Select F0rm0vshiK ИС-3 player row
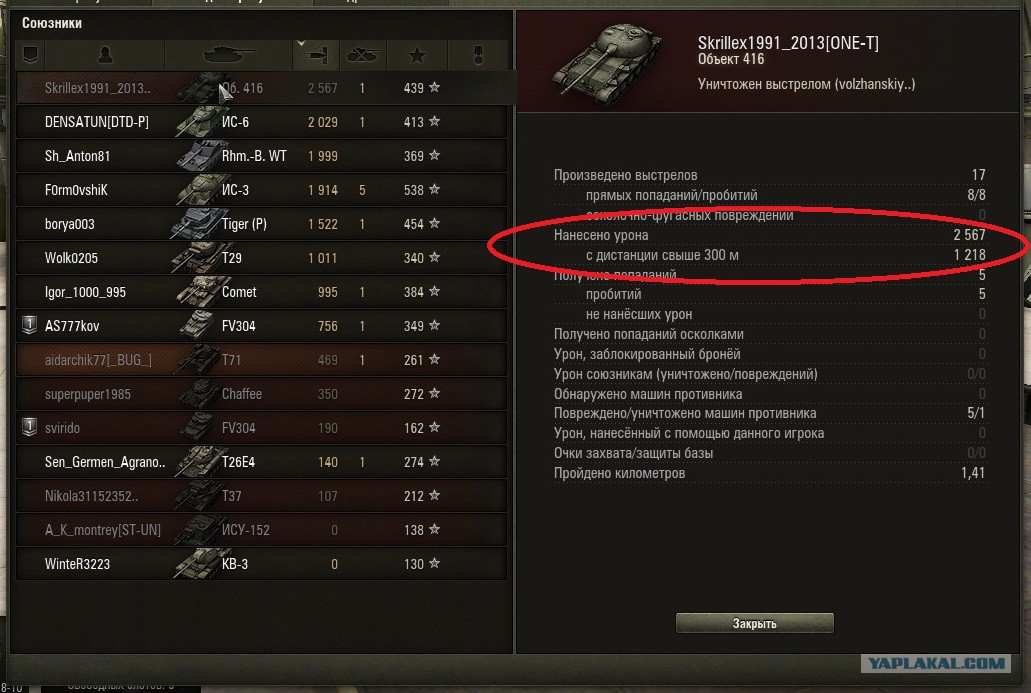Screen dimensions: 1031x693 tap(262, 190)
